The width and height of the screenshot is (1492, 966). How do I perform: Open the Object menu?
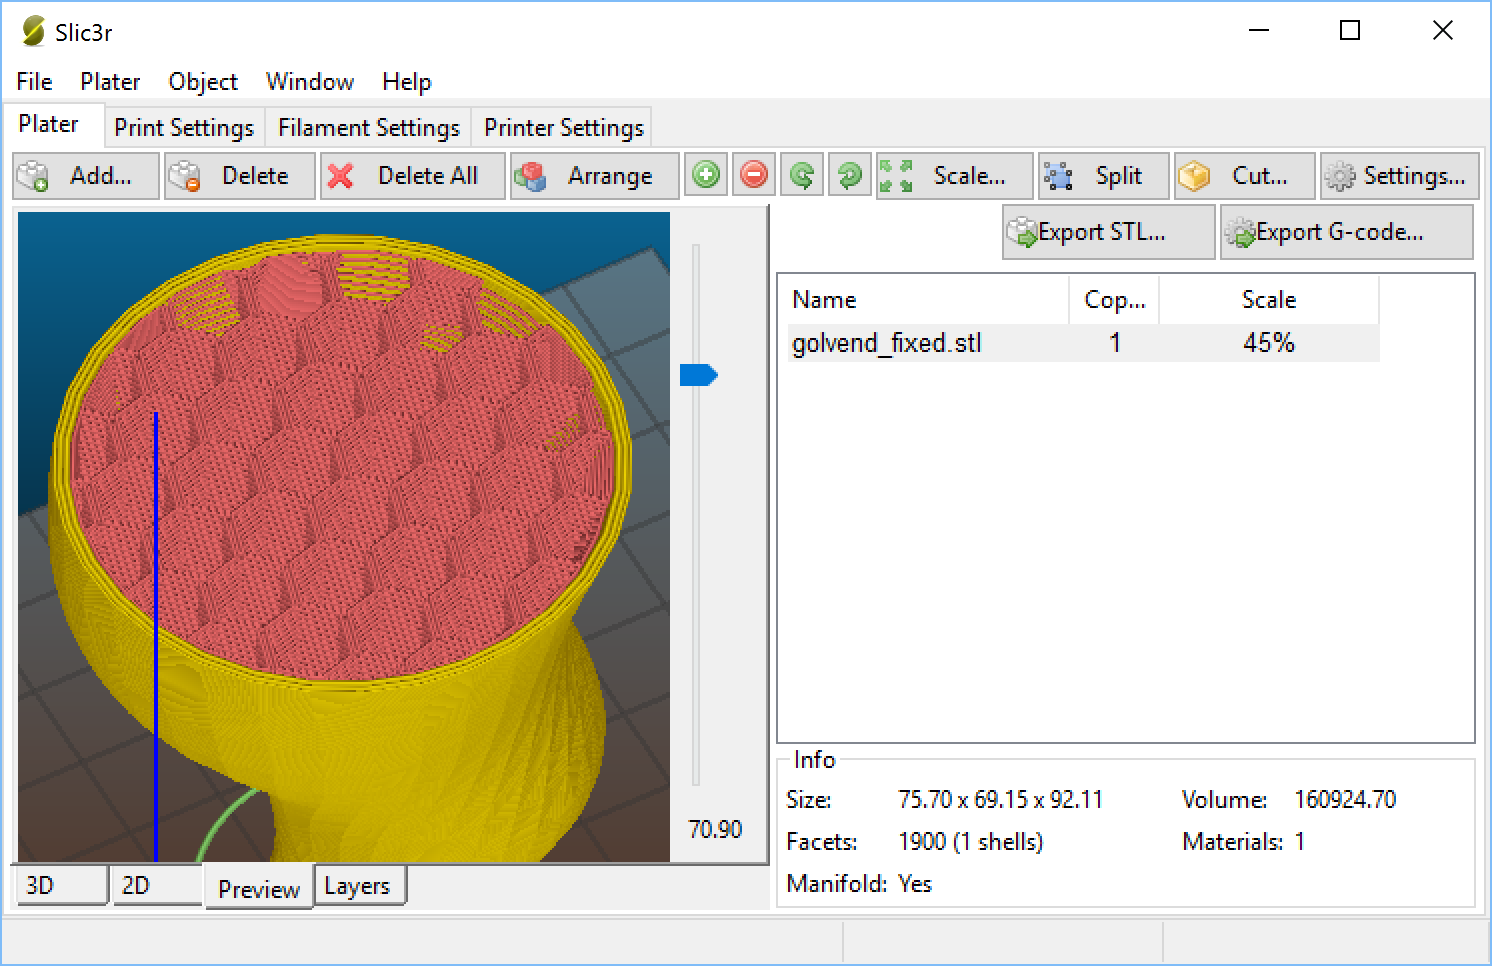pyautogui.click(x=202, y=82)
